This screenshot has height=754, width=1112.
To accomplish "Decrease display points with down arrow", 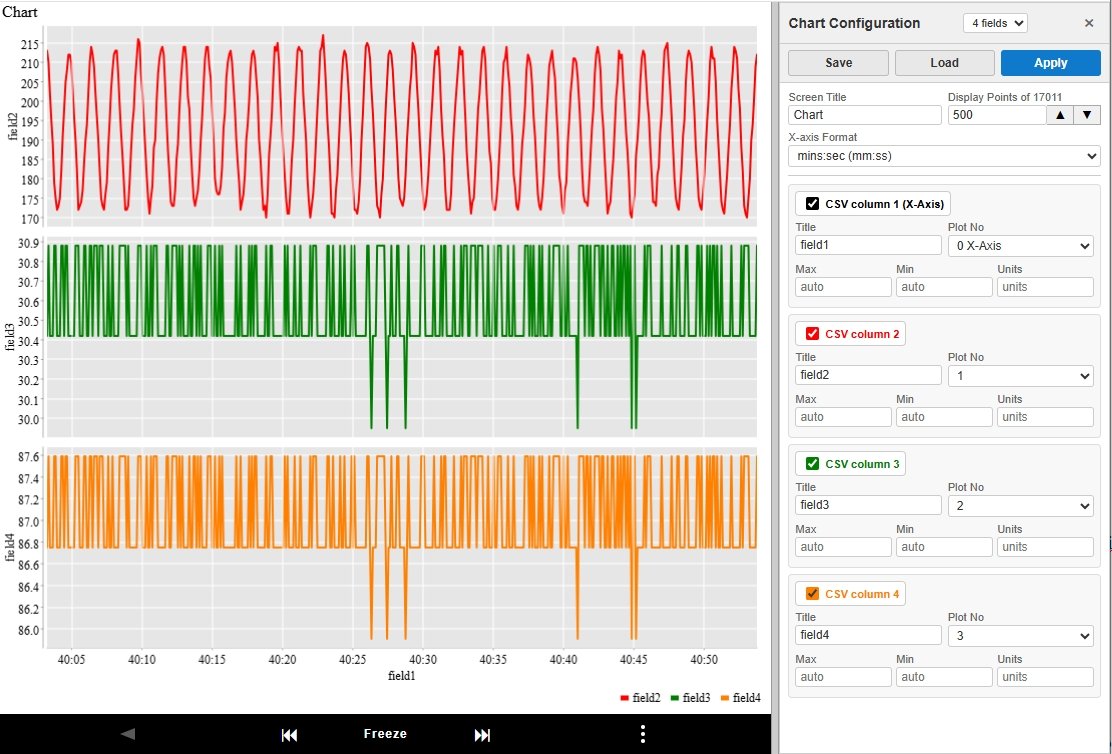I will [x=1086, y=115].
